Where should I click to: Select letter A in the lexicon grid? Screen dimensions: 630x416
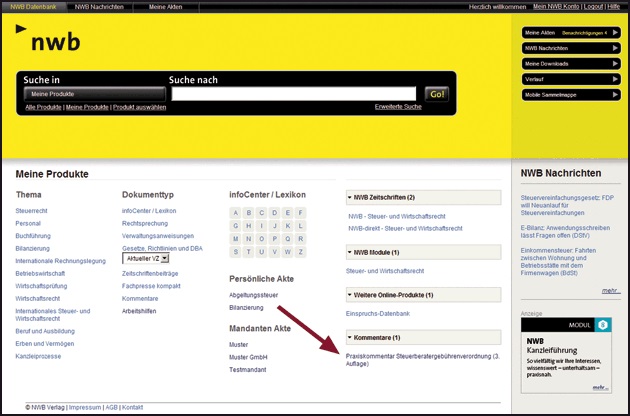pyautogui.click(x=236, y=213)
